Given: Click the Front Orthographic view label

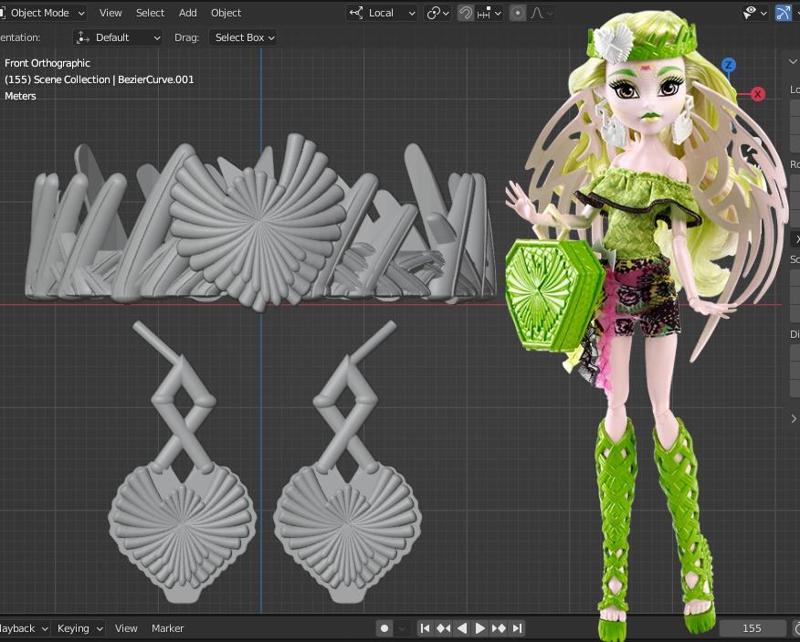Looking at the screenshot, I should (47, 63).
